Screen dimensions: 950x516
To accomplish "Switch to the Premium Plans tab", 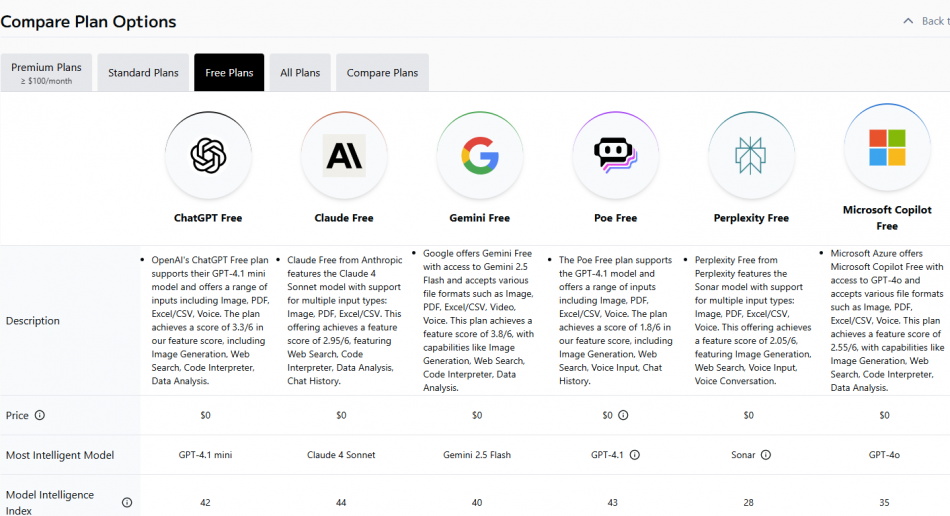I will click(47, 73).
